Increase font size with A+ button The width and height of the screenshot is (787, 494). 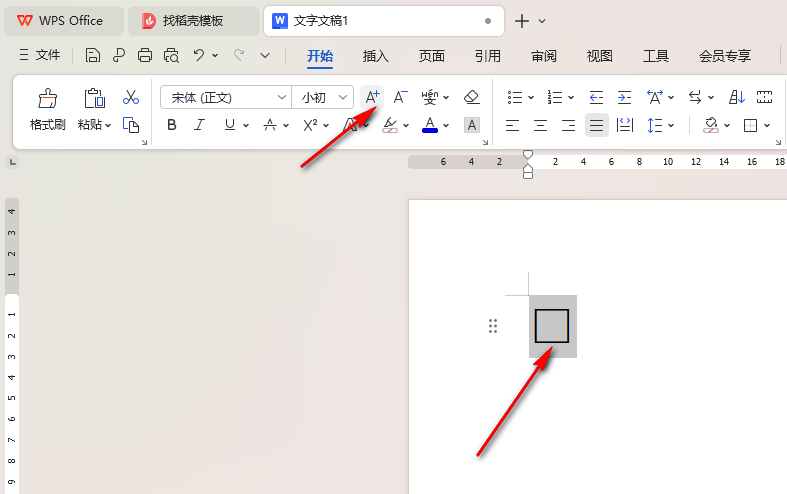pyautogui.click(x=372, y=97)
